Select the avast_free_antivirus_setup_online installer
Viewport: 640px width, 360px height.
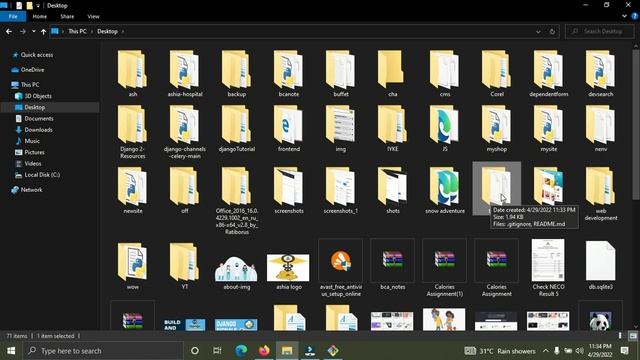pyautogui.click(x=340, y=268)
